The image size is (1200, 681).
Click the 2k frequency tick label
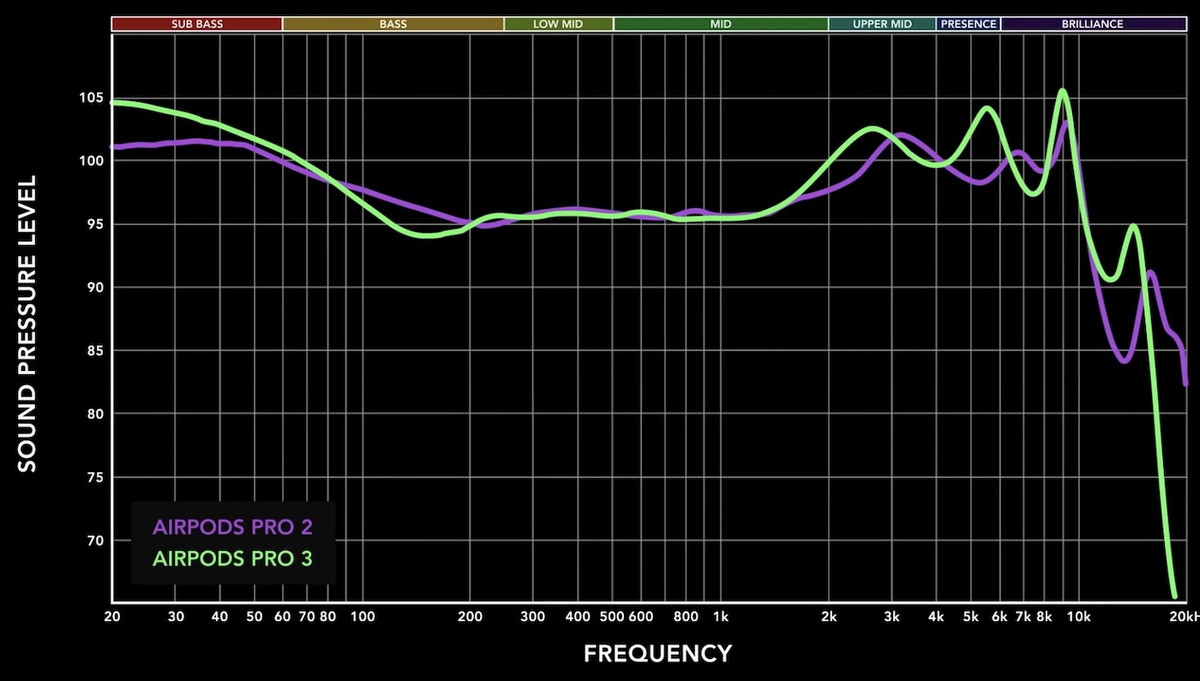829,616
